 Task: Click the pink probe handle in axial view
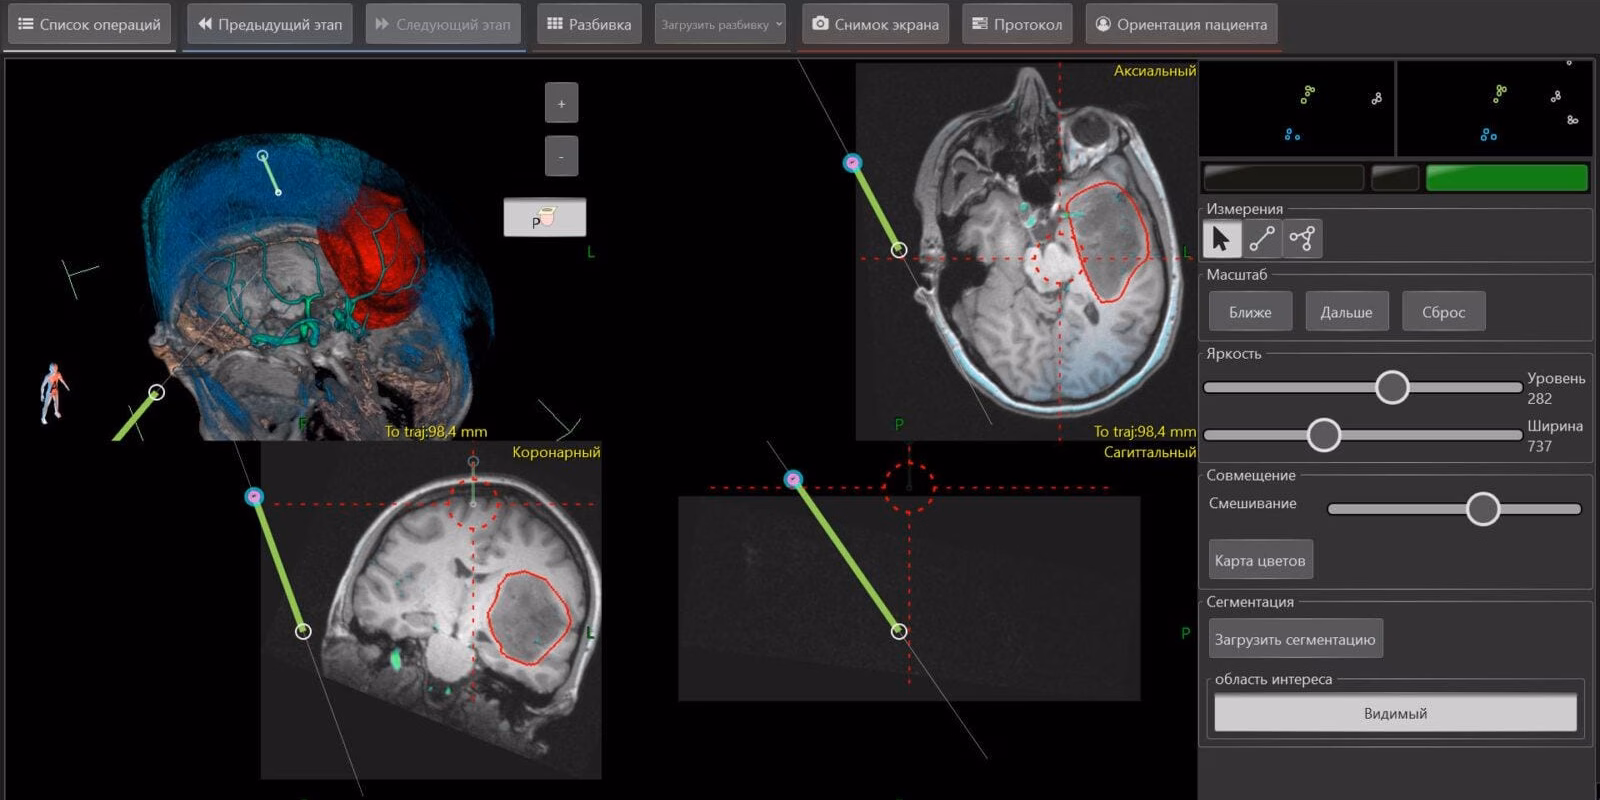point(852,162)
